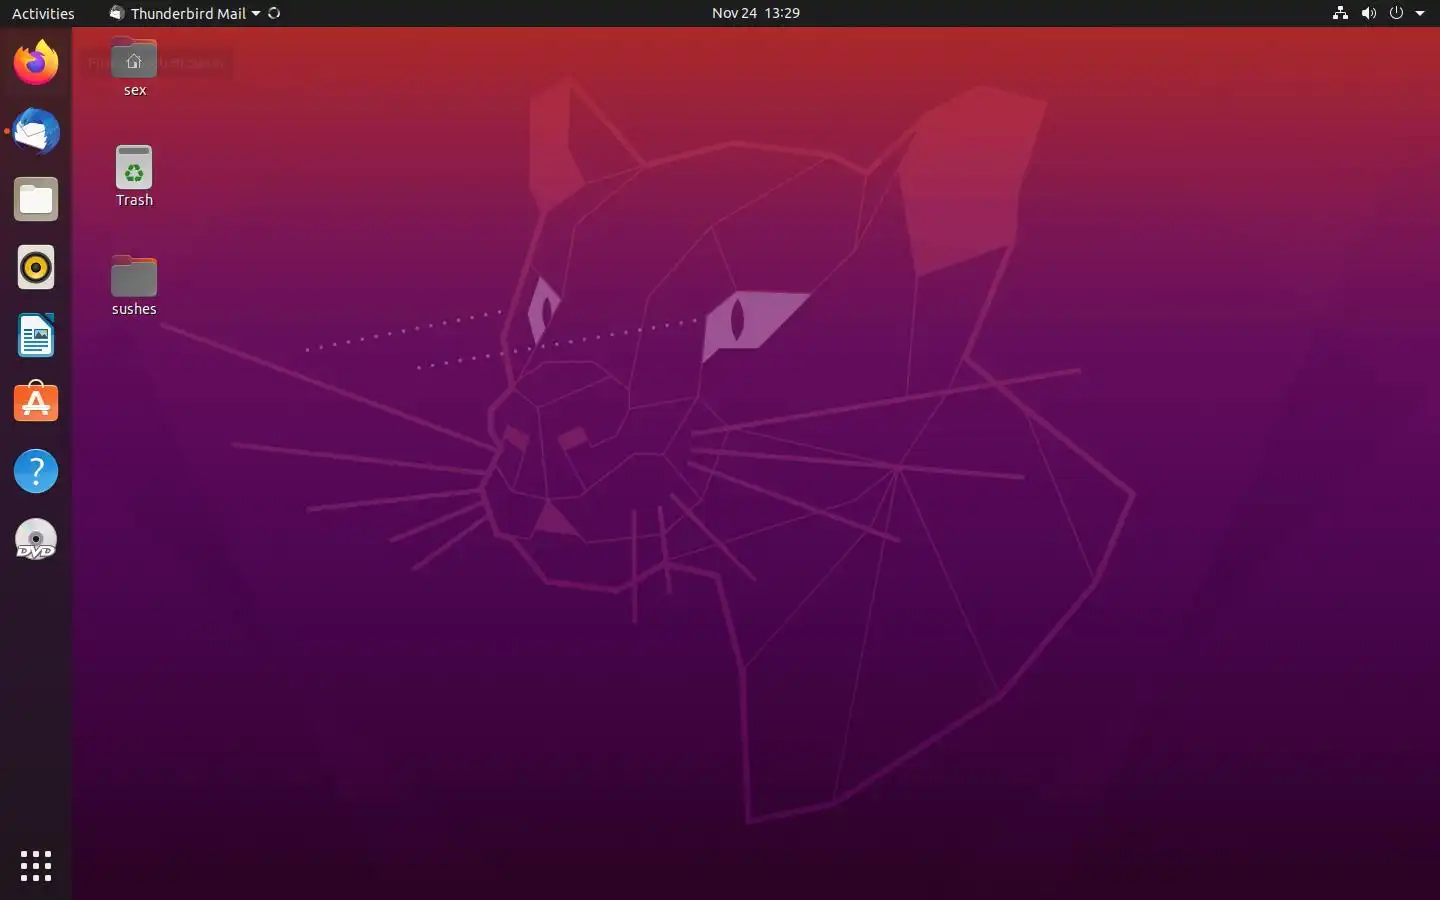Click the DVD disc icon in dock

point(36,539)
